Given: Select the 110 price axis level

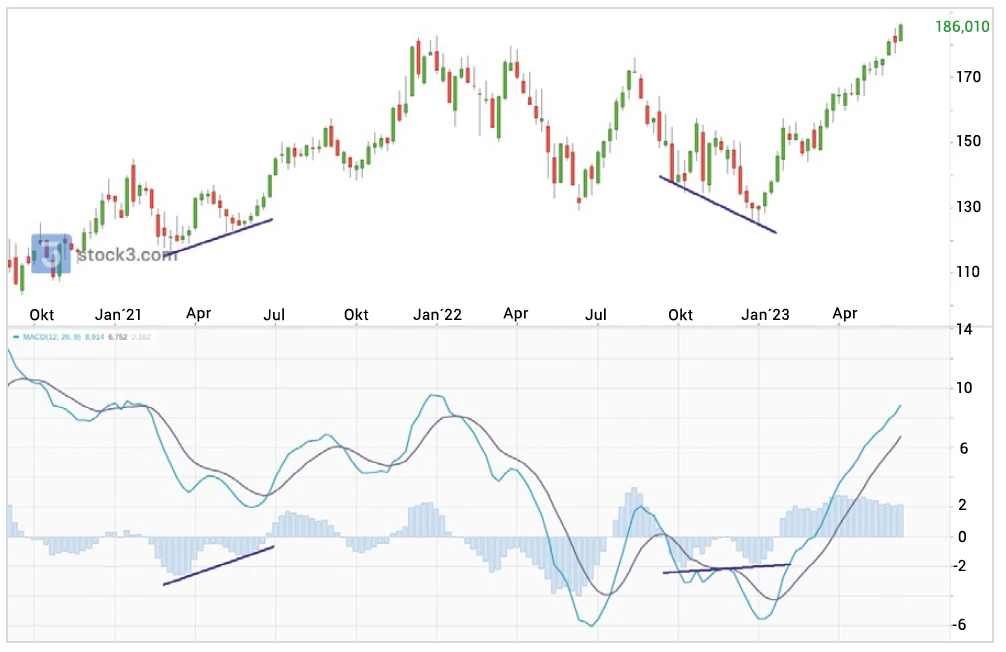Looking at the screenshot, I should (968, 272).
